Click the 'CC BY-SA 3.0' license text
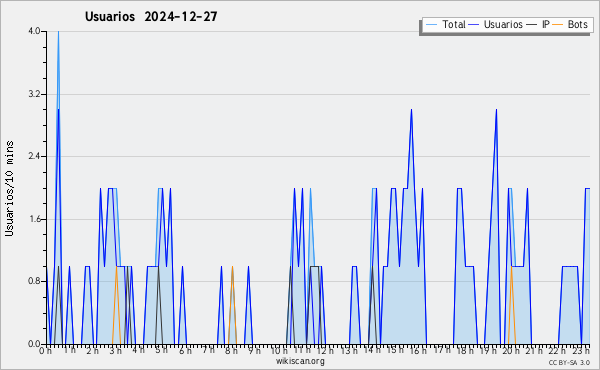This screenshot has height=370, width=600. tap(569, 362)
